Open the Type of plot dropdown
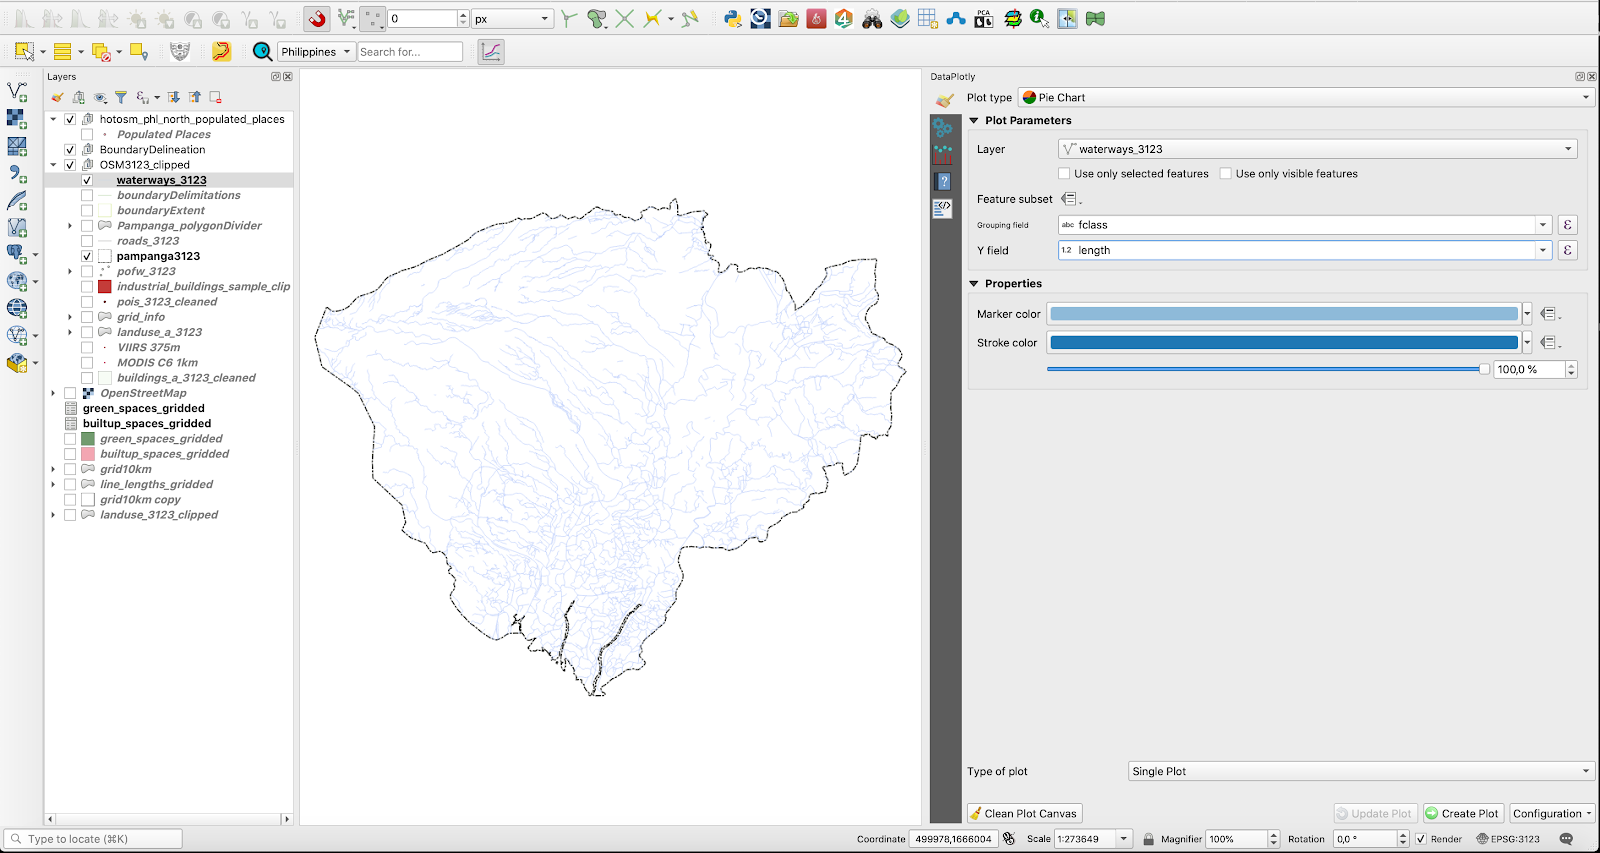The height and width of the screenshot is (853, 1600). (1360, 772)
